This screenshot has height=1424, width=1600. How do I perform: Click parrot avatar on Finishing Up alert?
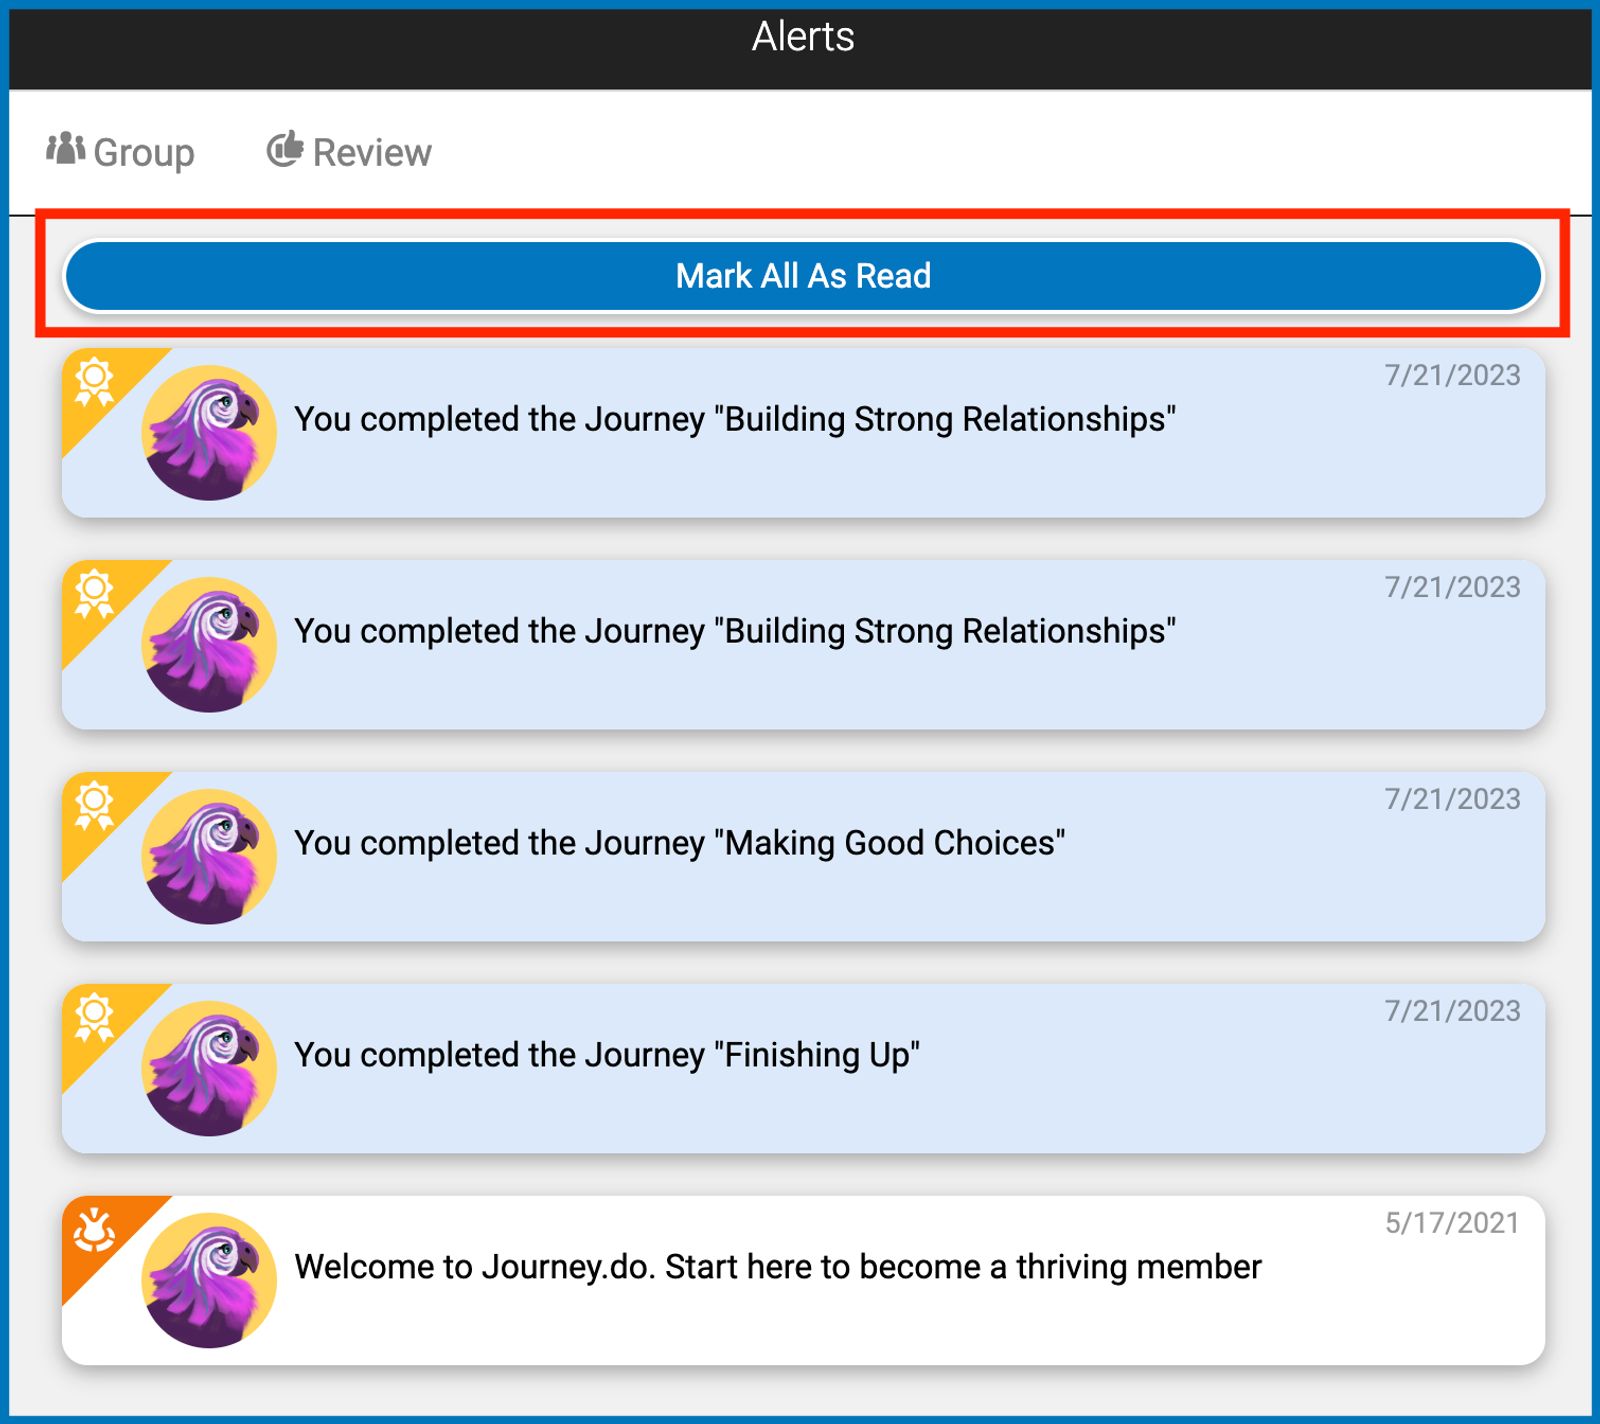coord(209,1069)
